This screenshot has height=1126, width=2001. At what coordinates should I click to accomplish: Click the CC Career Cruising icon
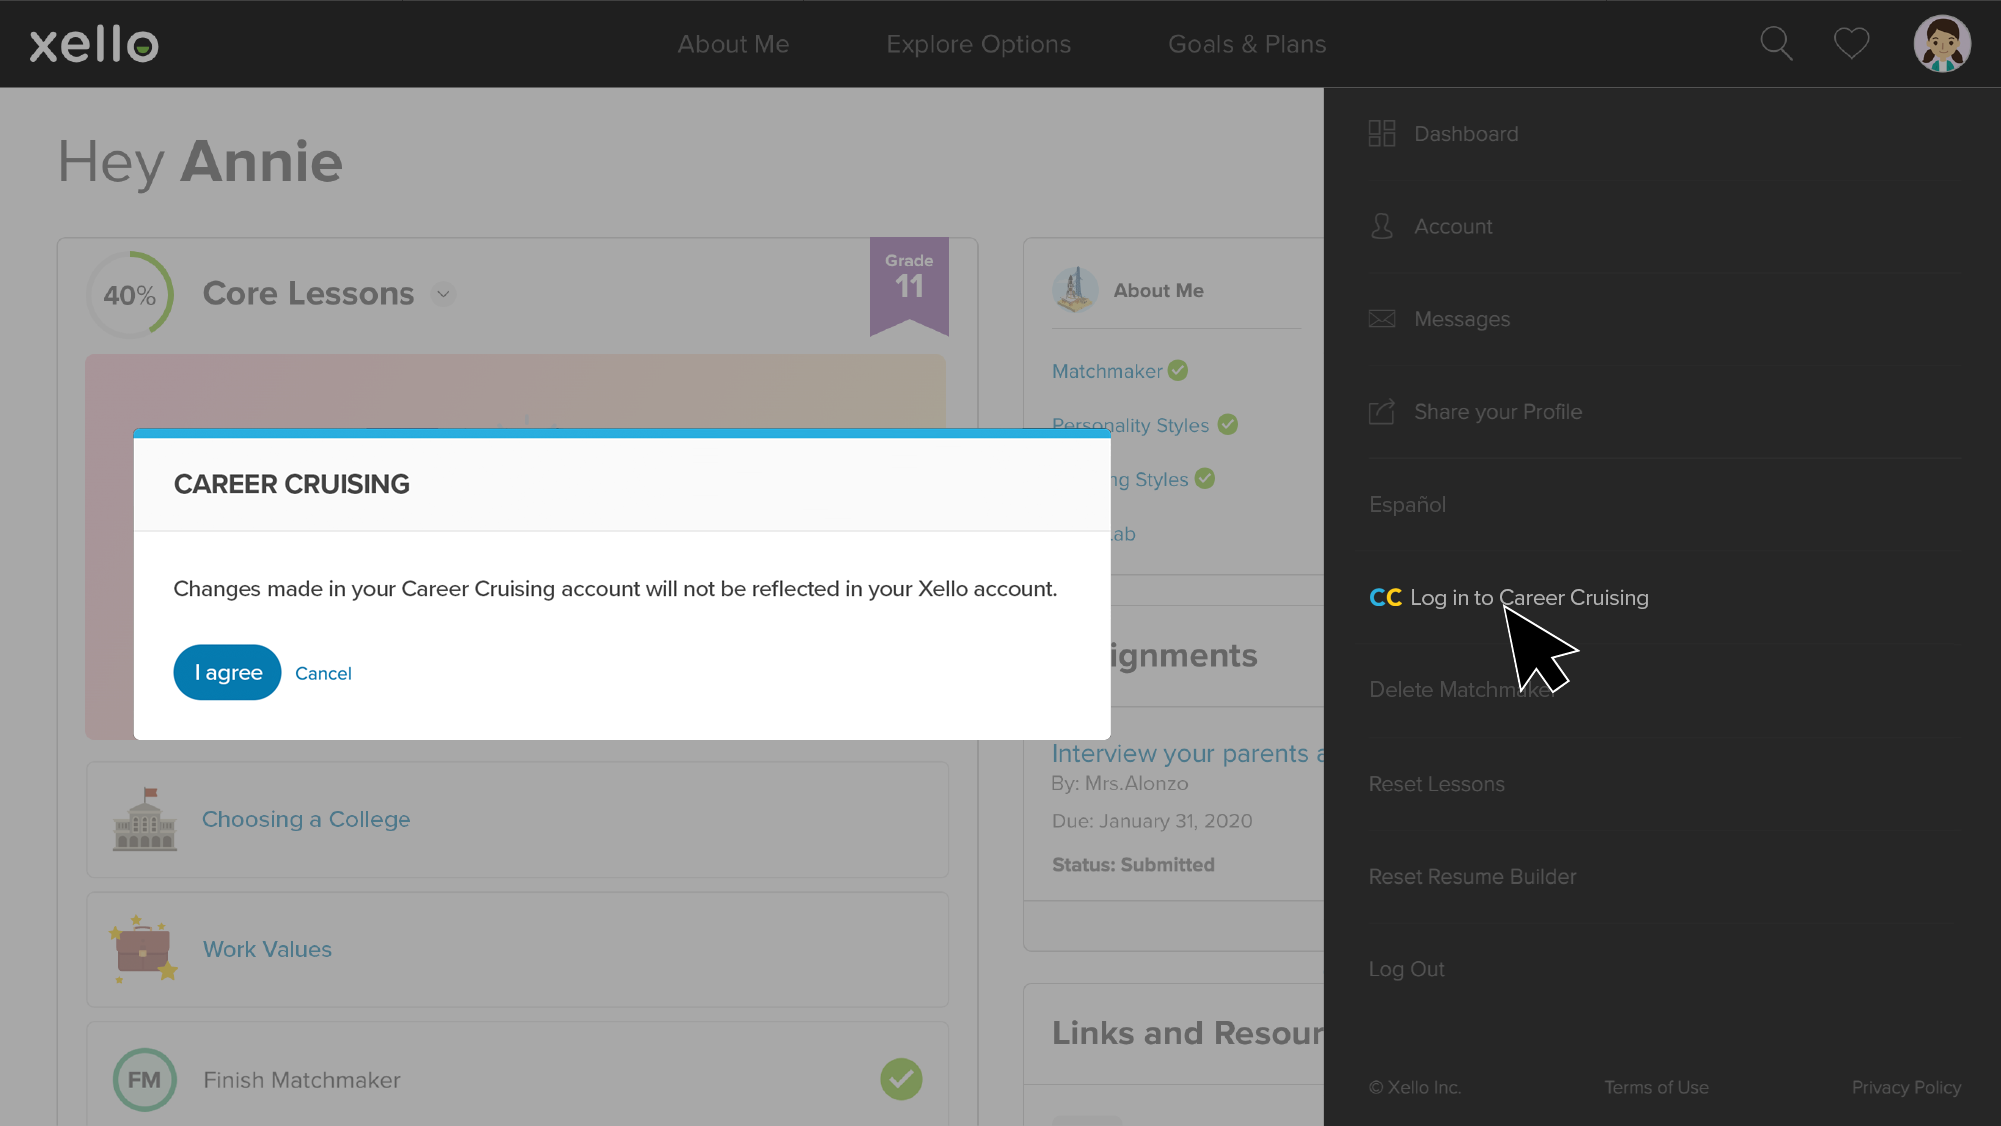coord(1385,598)
